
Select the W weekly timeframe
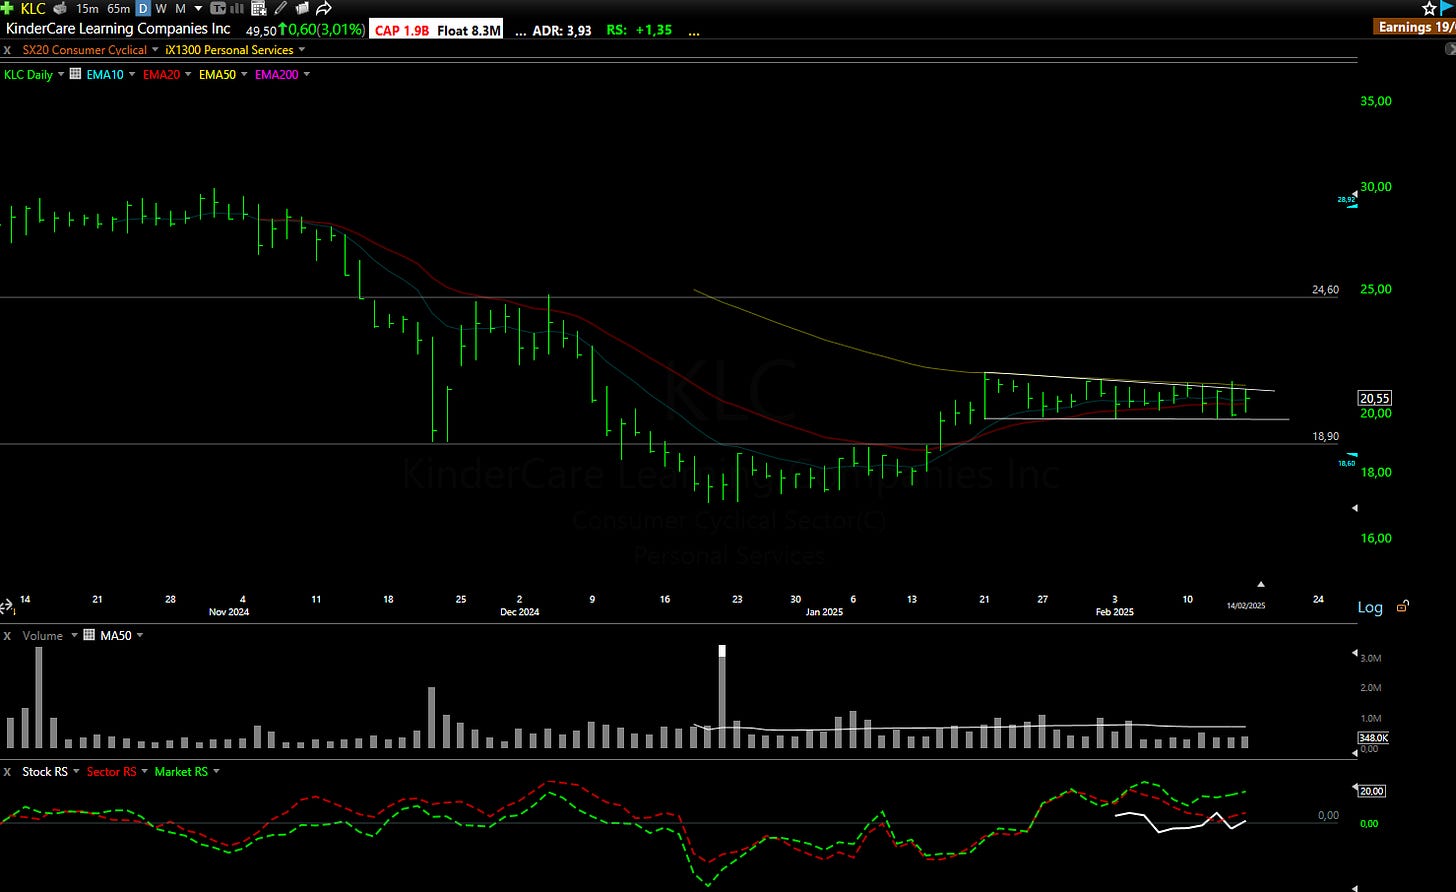click(x=160, y=8)
